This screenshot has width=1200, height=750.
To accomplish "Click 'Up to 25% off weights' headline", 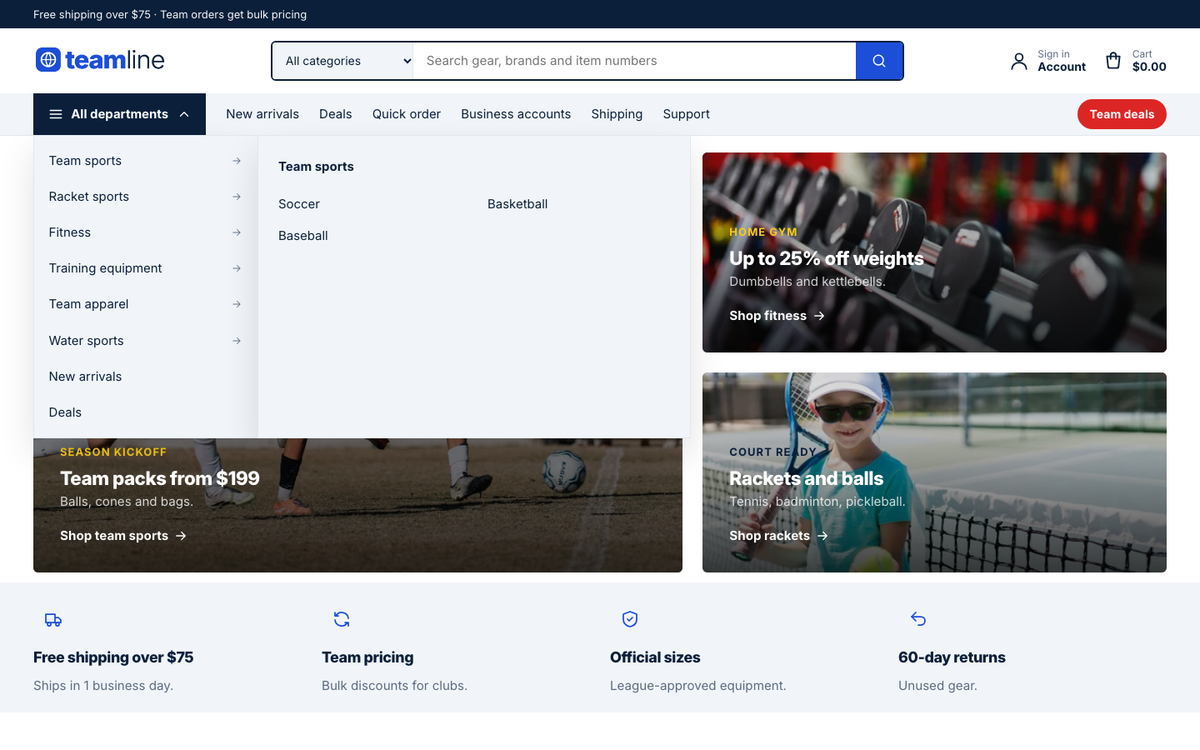I will (826, 258).
